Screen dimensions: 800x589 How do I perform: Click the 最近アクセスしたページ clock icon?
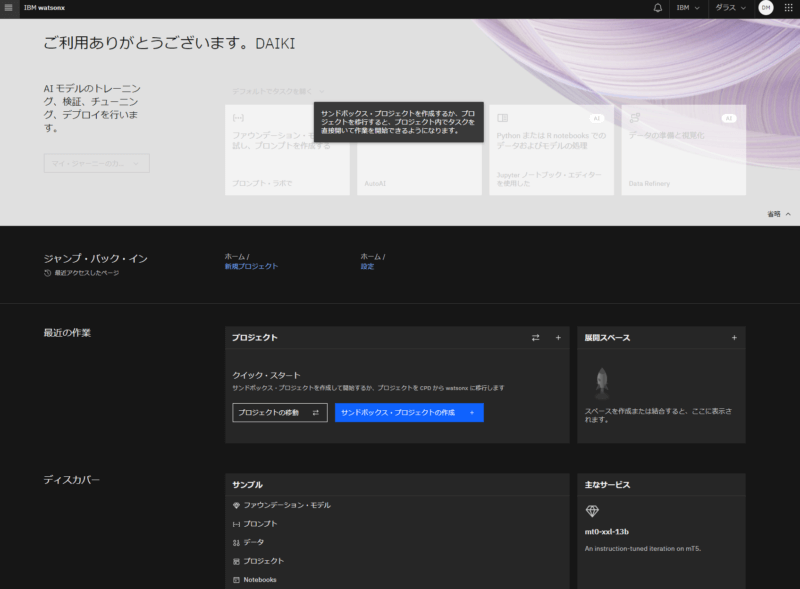(x=47, y=273)
